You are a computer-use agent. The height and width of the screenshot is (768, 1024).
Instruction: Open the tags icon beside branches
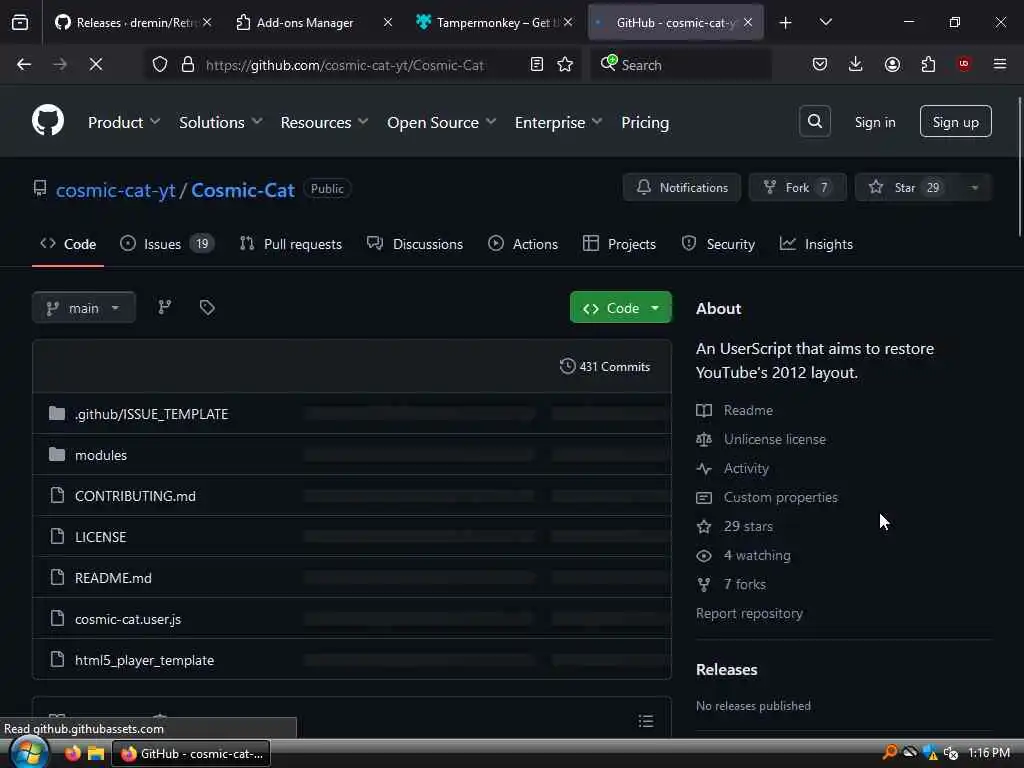[207, 308]
